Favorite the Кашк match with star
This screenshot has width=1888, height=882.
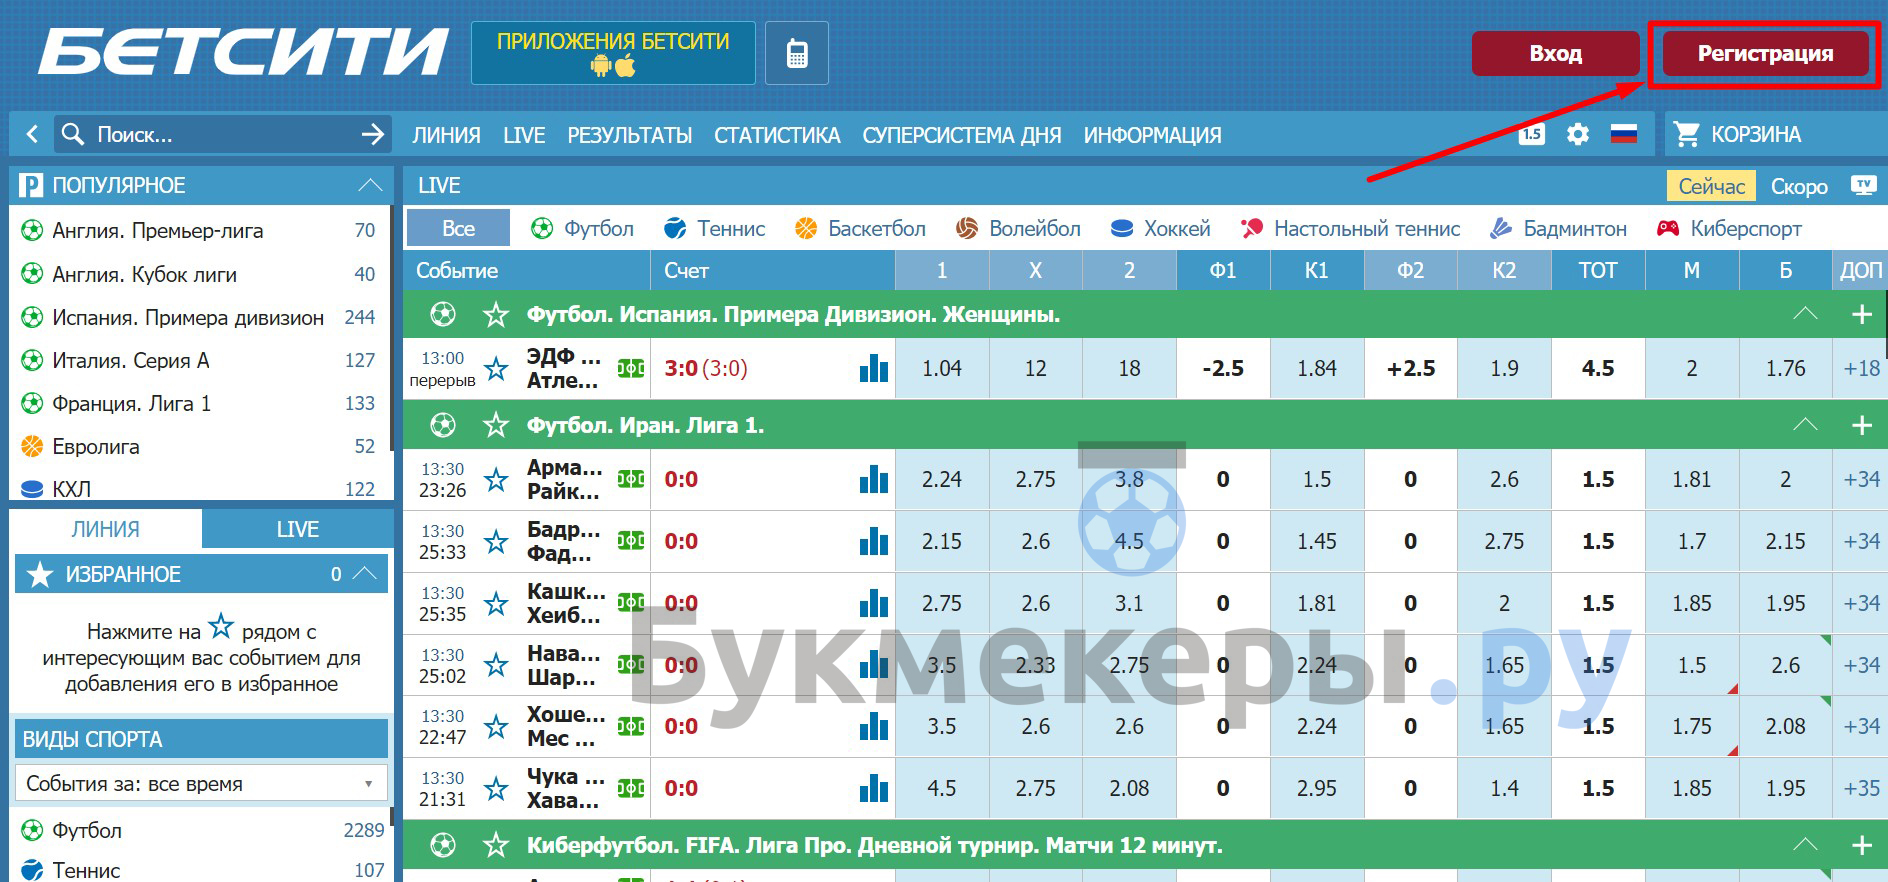496,603
